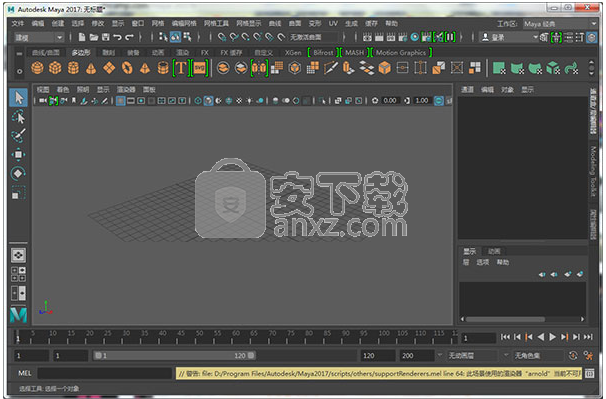Play animation backwards

(x=541, y=337)
